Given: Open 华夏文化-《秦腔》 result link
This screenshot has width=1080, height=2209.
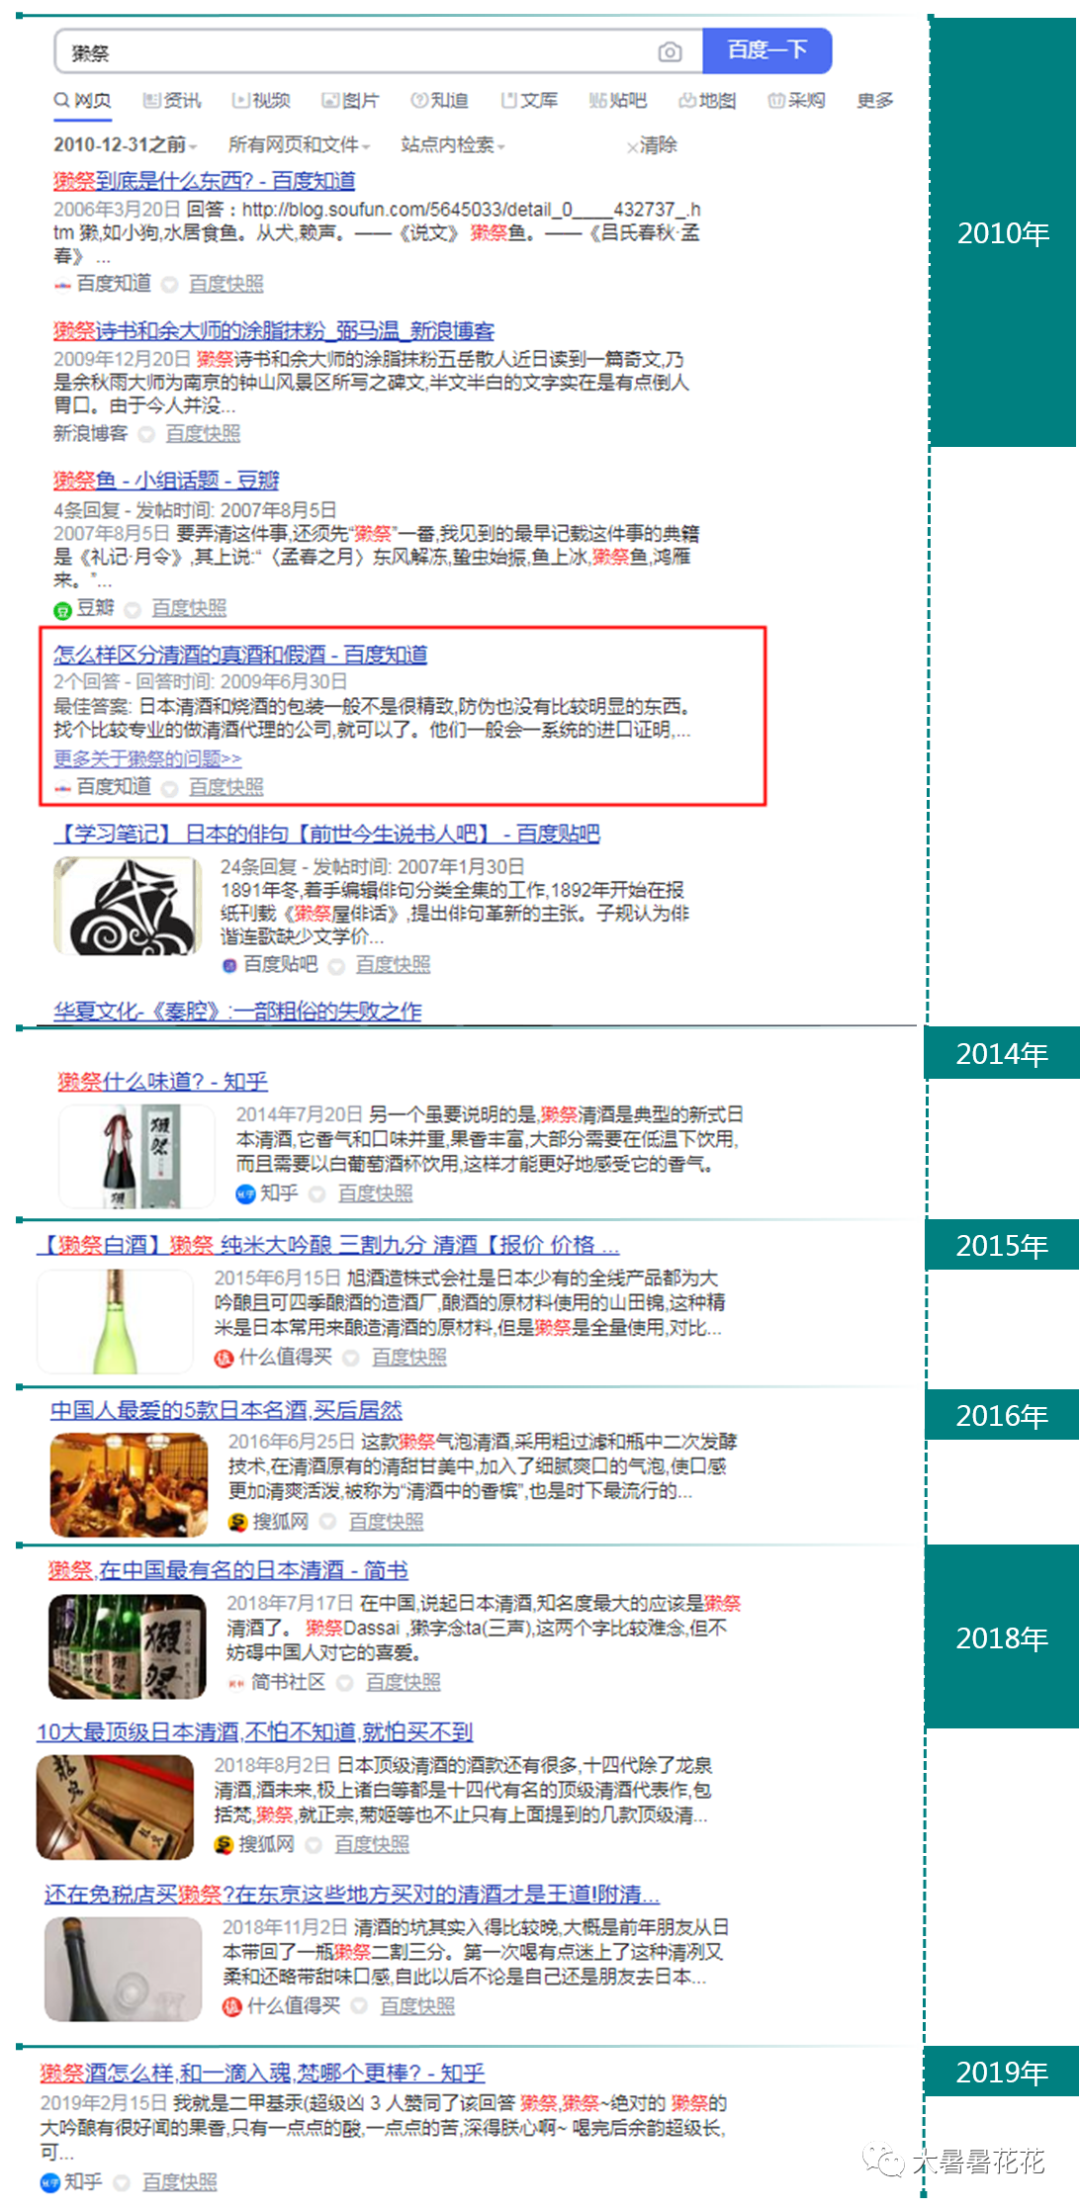Looking at the screenshot, I should (x=237, y=1011).
